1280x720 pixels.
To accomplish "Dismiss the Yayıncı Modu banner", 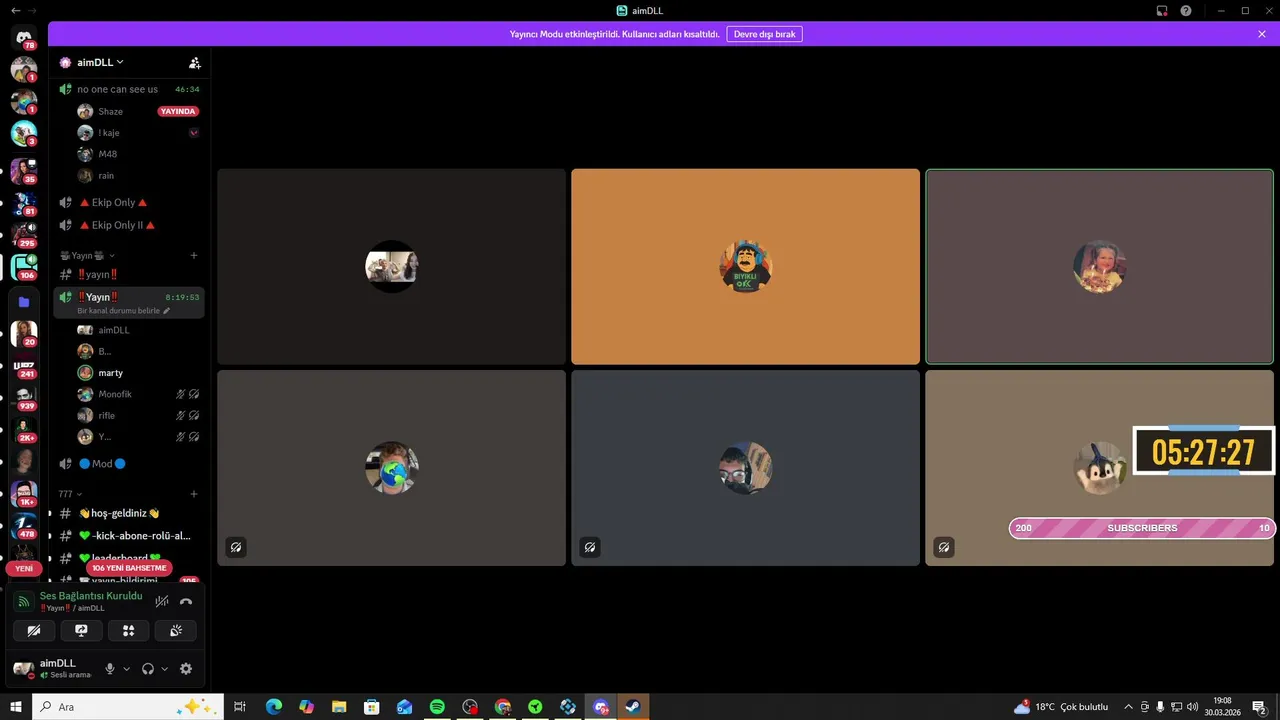I will (x=1262, y=34).
